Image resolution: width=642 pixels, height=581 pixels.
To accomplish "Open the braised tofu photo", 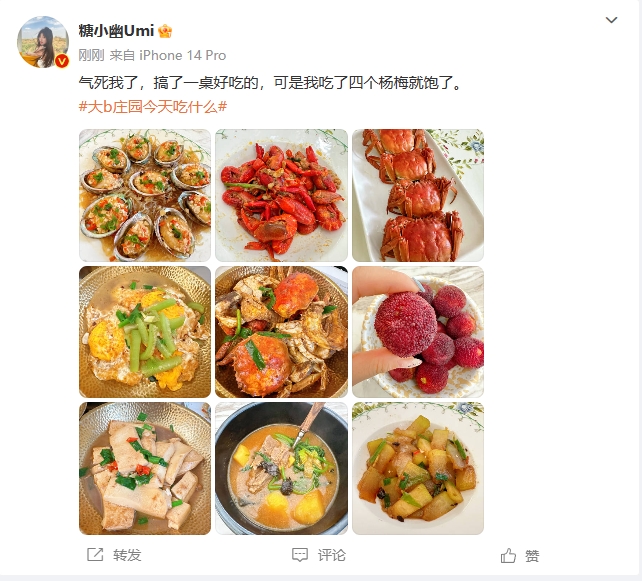I will 145,468.
